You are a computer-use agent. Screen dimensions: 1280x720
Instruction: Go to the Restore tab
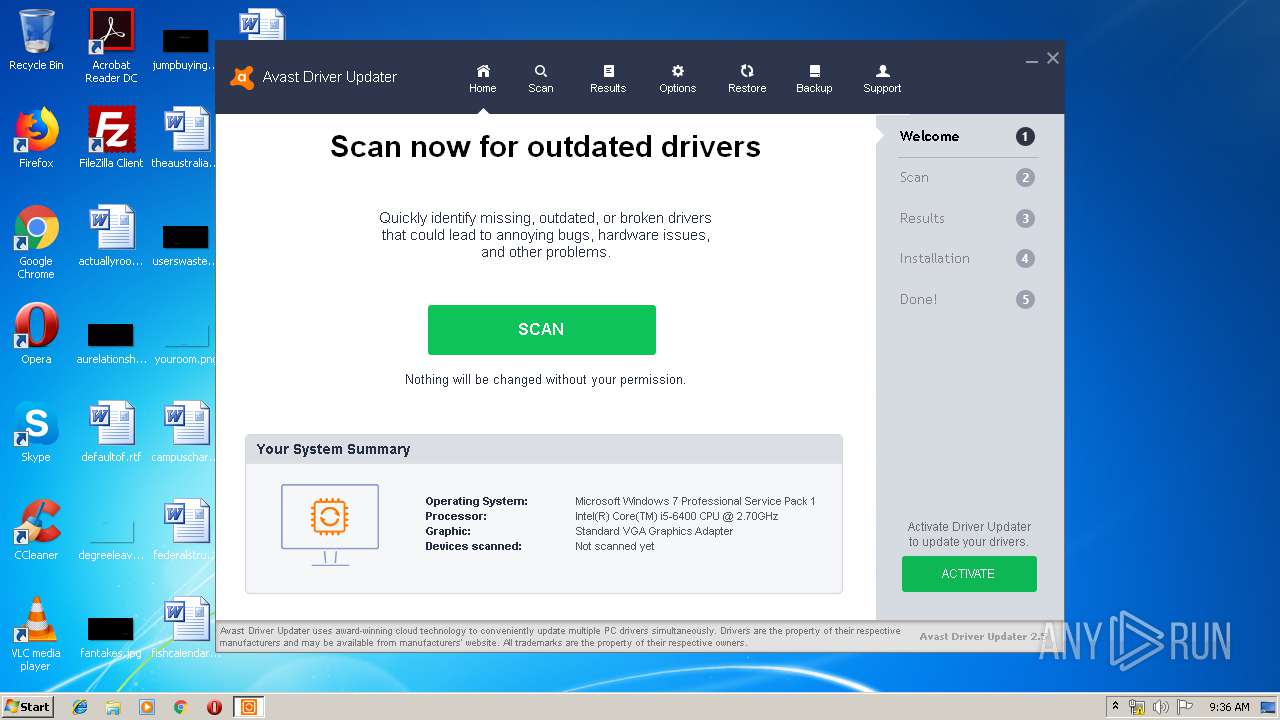747,79
